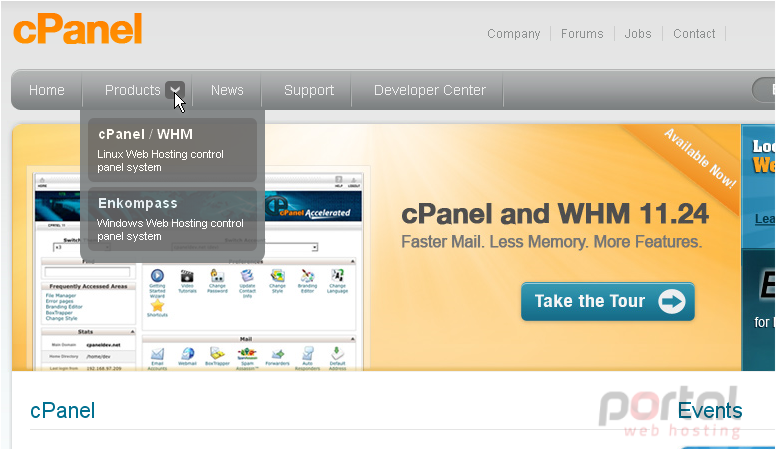Viewport: 776px width, 450px height.
Task: Click the Faster Mail. Less Memory tagline
Action: [x=551, y=242]
